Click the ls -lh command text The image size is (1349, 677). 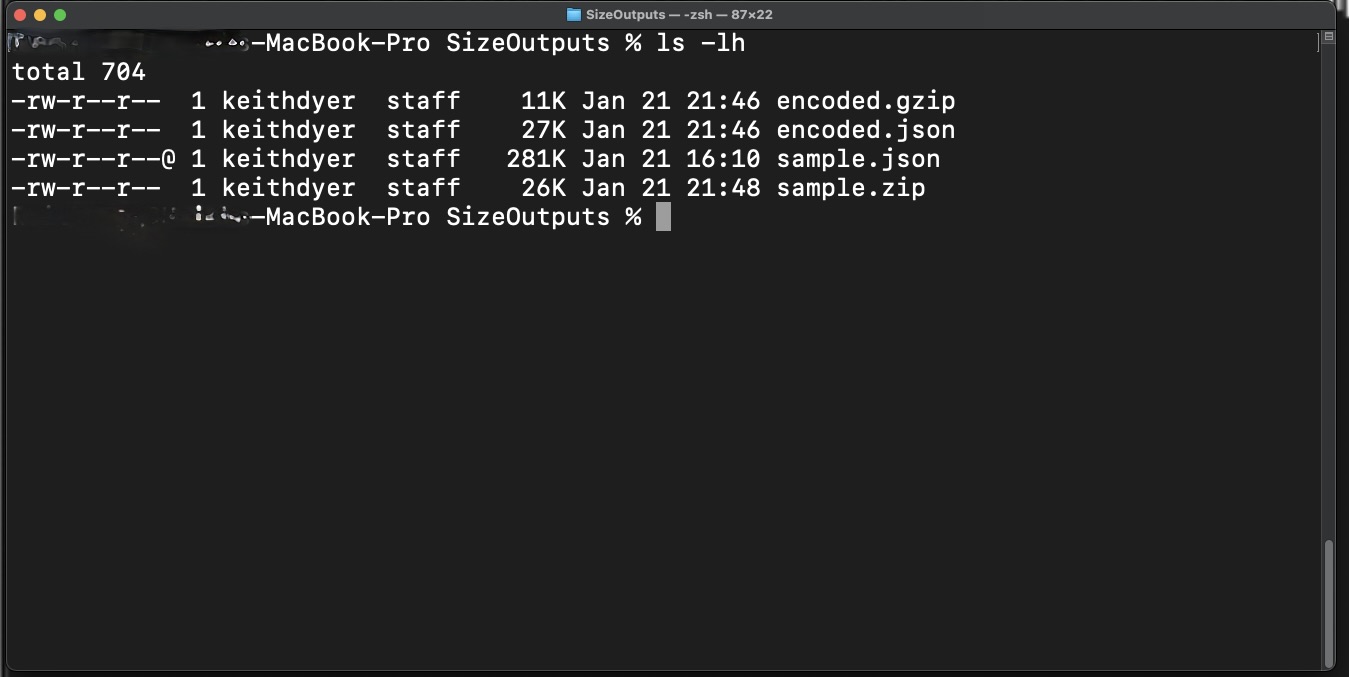(x=700, y=44)
